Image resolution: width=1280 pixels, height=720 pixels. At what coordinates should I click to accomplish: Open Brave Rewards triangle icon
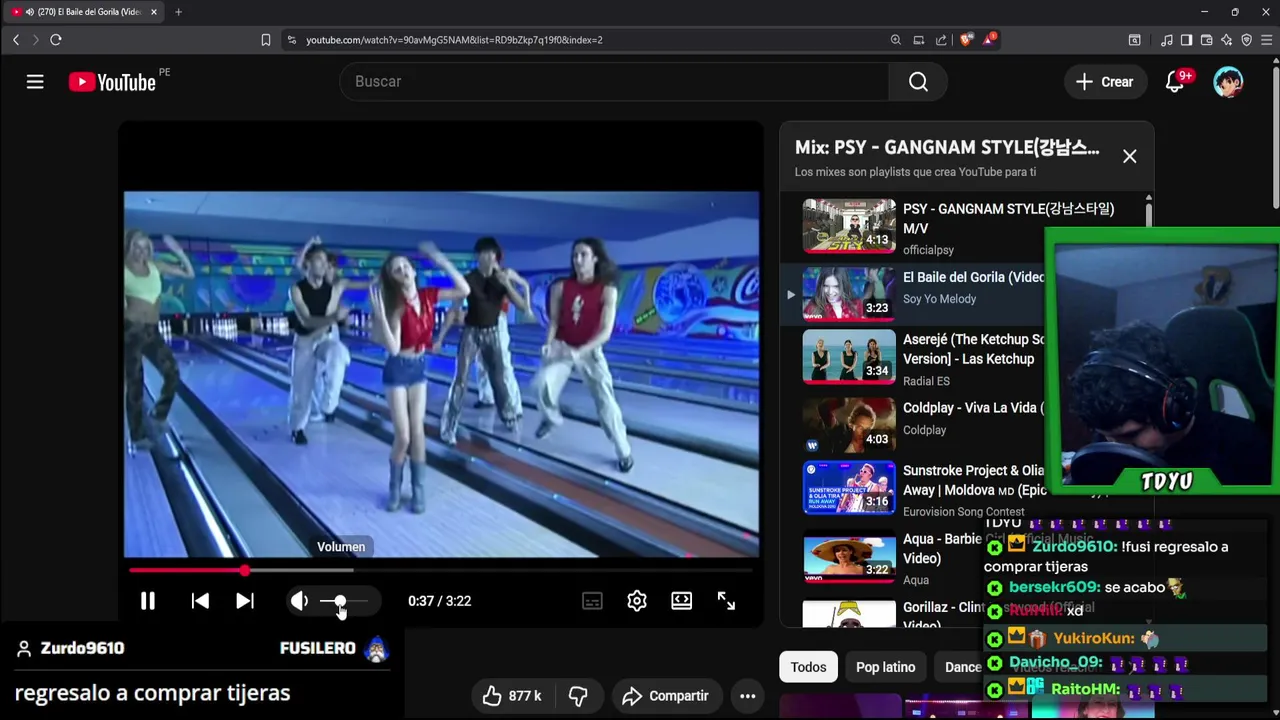coord(989,40)
